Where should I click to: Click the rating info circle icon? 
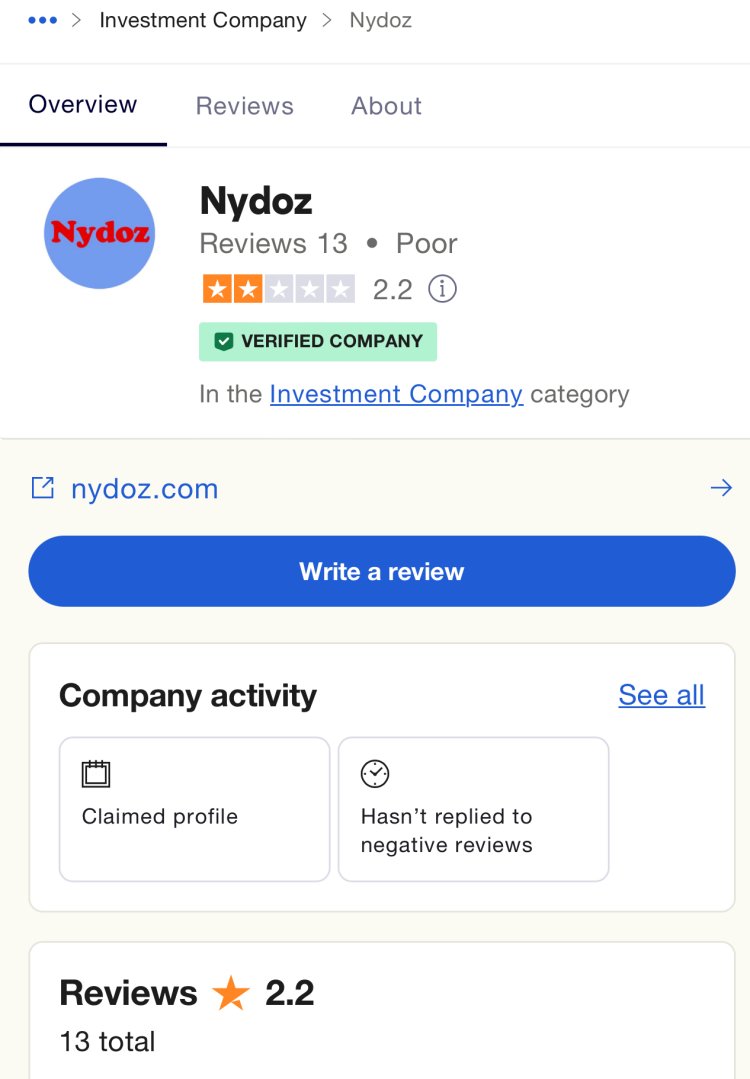[442, 289]
